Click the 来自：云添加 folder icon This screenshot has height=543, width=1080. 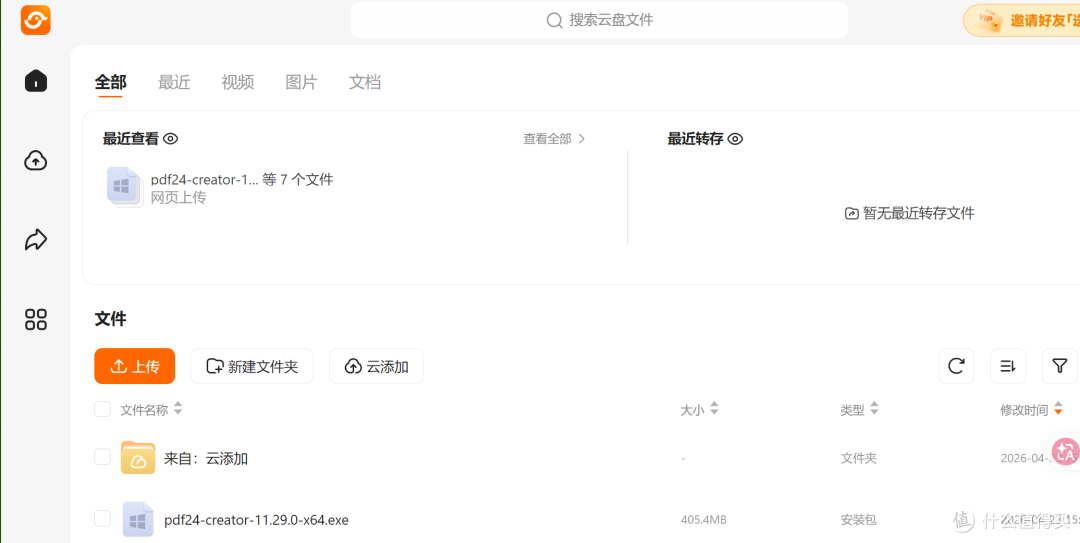138,458
